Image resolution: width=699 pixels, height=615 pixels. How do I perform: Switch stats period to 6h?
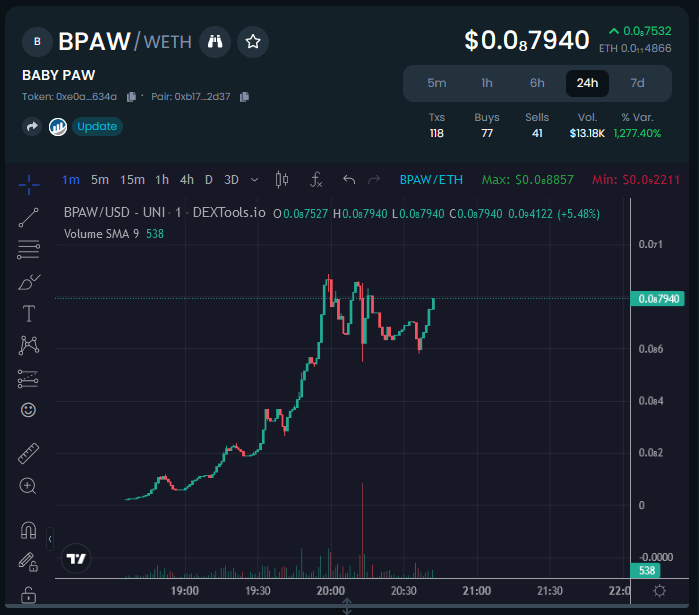(537, 83)
